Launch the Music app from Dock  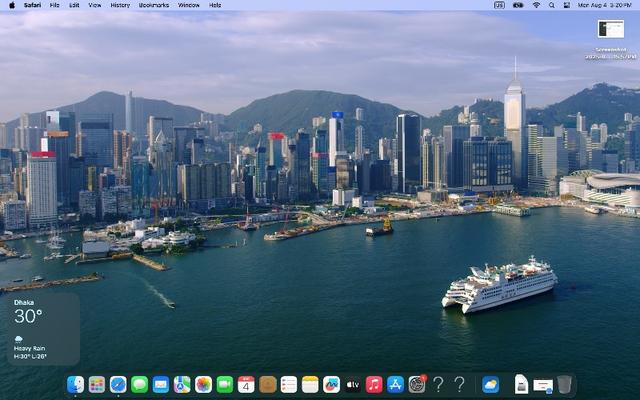coord(374,384)
